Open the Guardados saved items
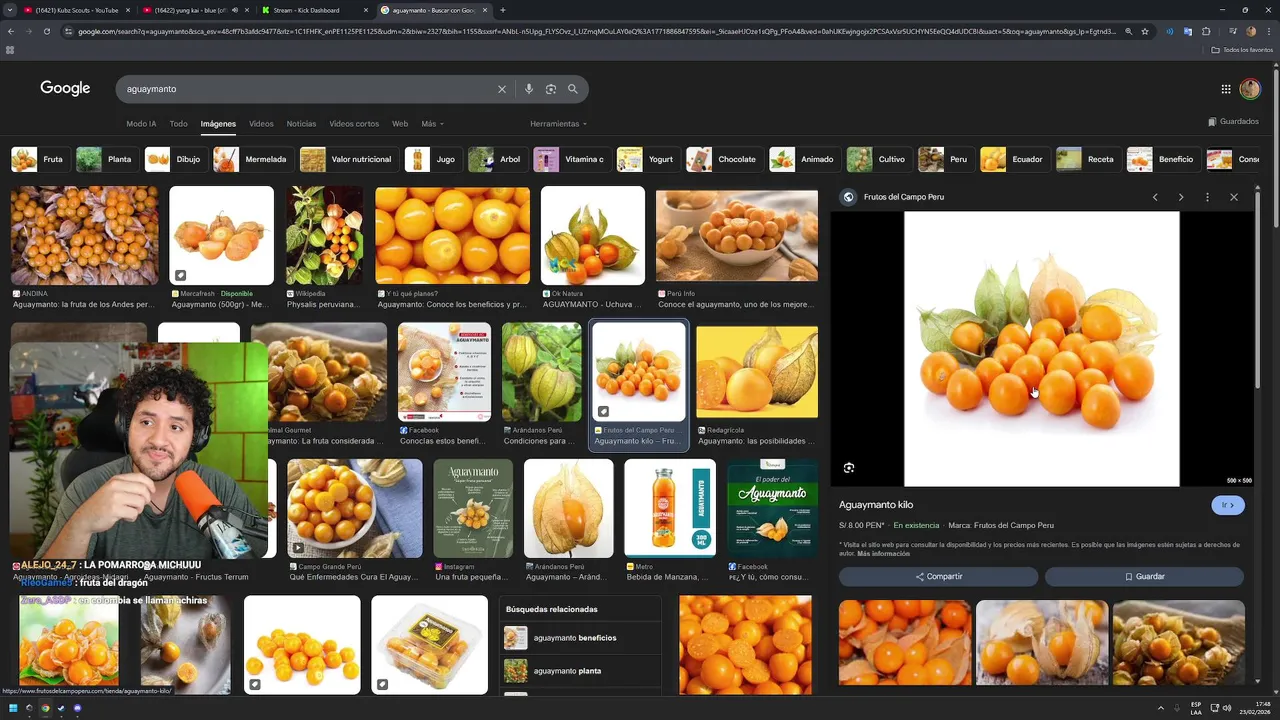 tap(1233, 122)
